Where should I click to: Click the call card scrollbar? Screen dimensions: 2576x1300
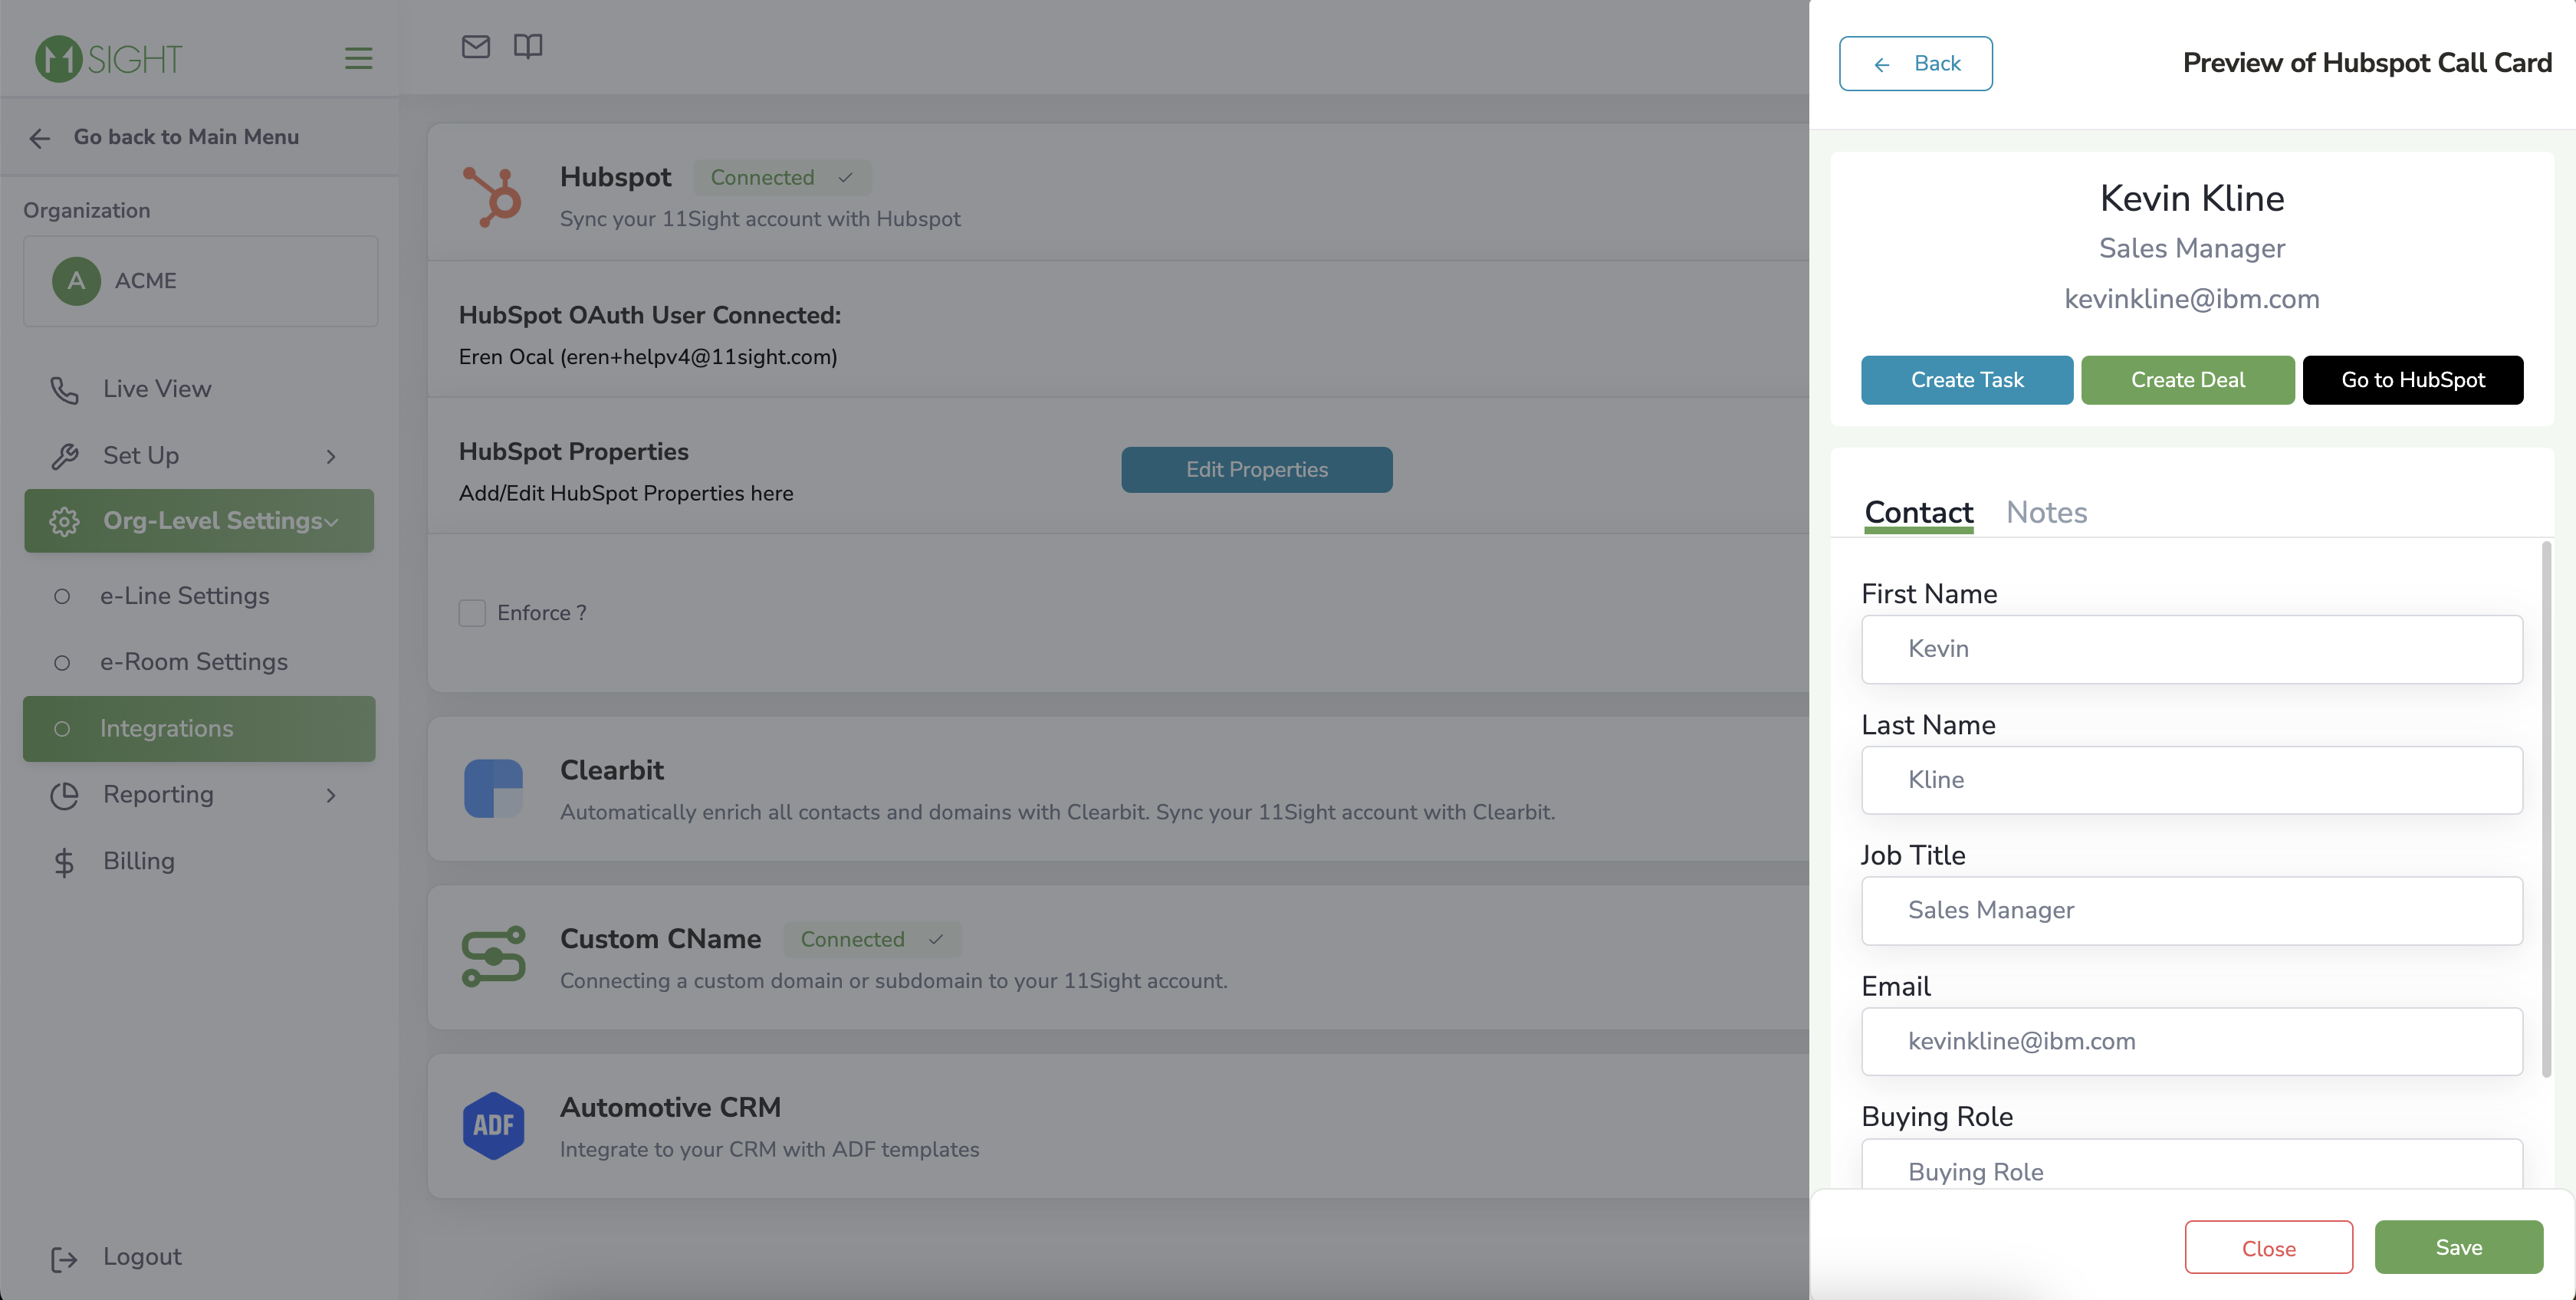point(2545,810)
